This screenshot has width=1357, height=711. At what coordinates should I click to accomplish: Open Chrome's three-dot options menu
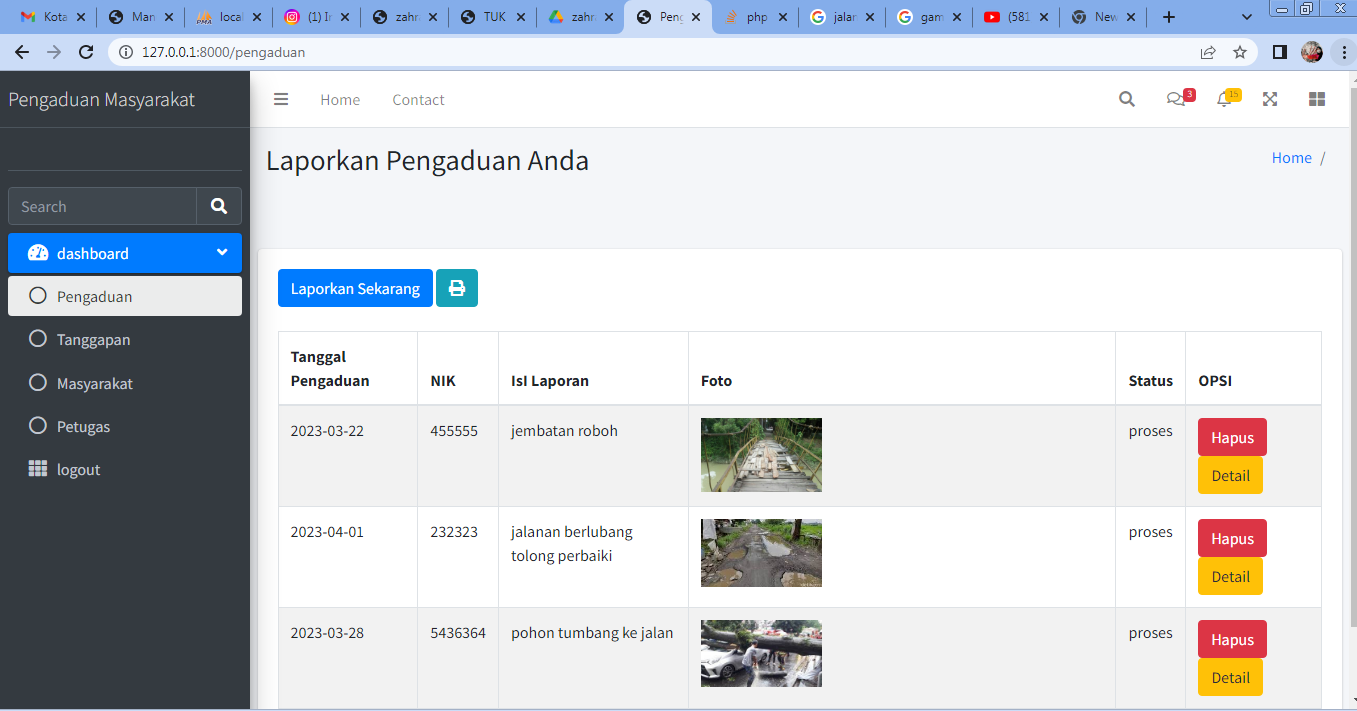[x=1341, y=52]
